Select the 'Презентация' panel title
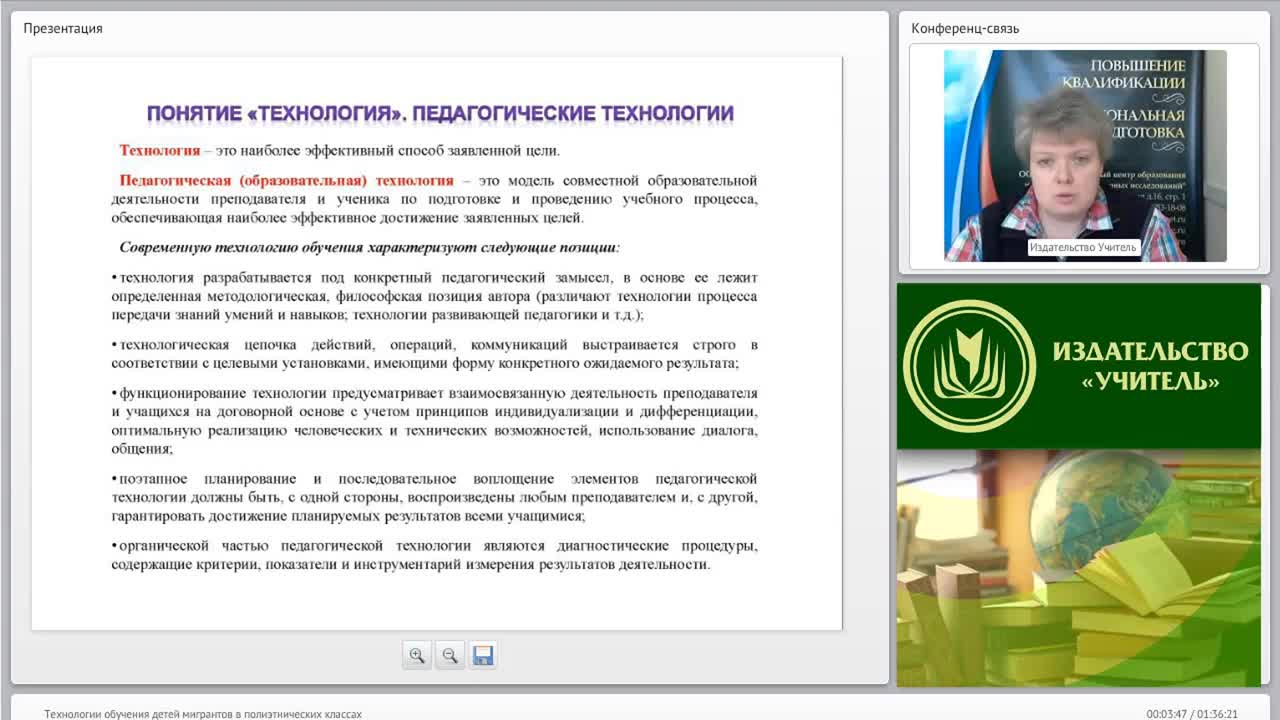Viewport: 1280px width, 720px height. pos(63,28)
